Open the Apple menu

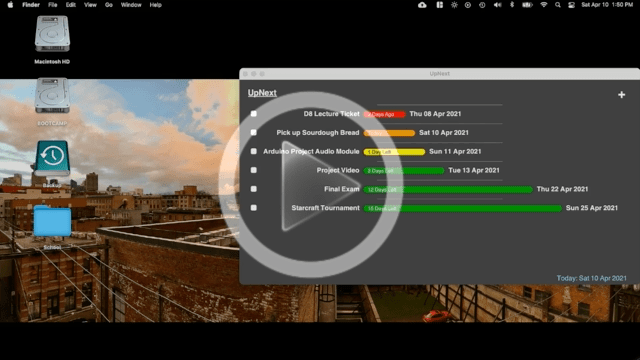[10, 5]
